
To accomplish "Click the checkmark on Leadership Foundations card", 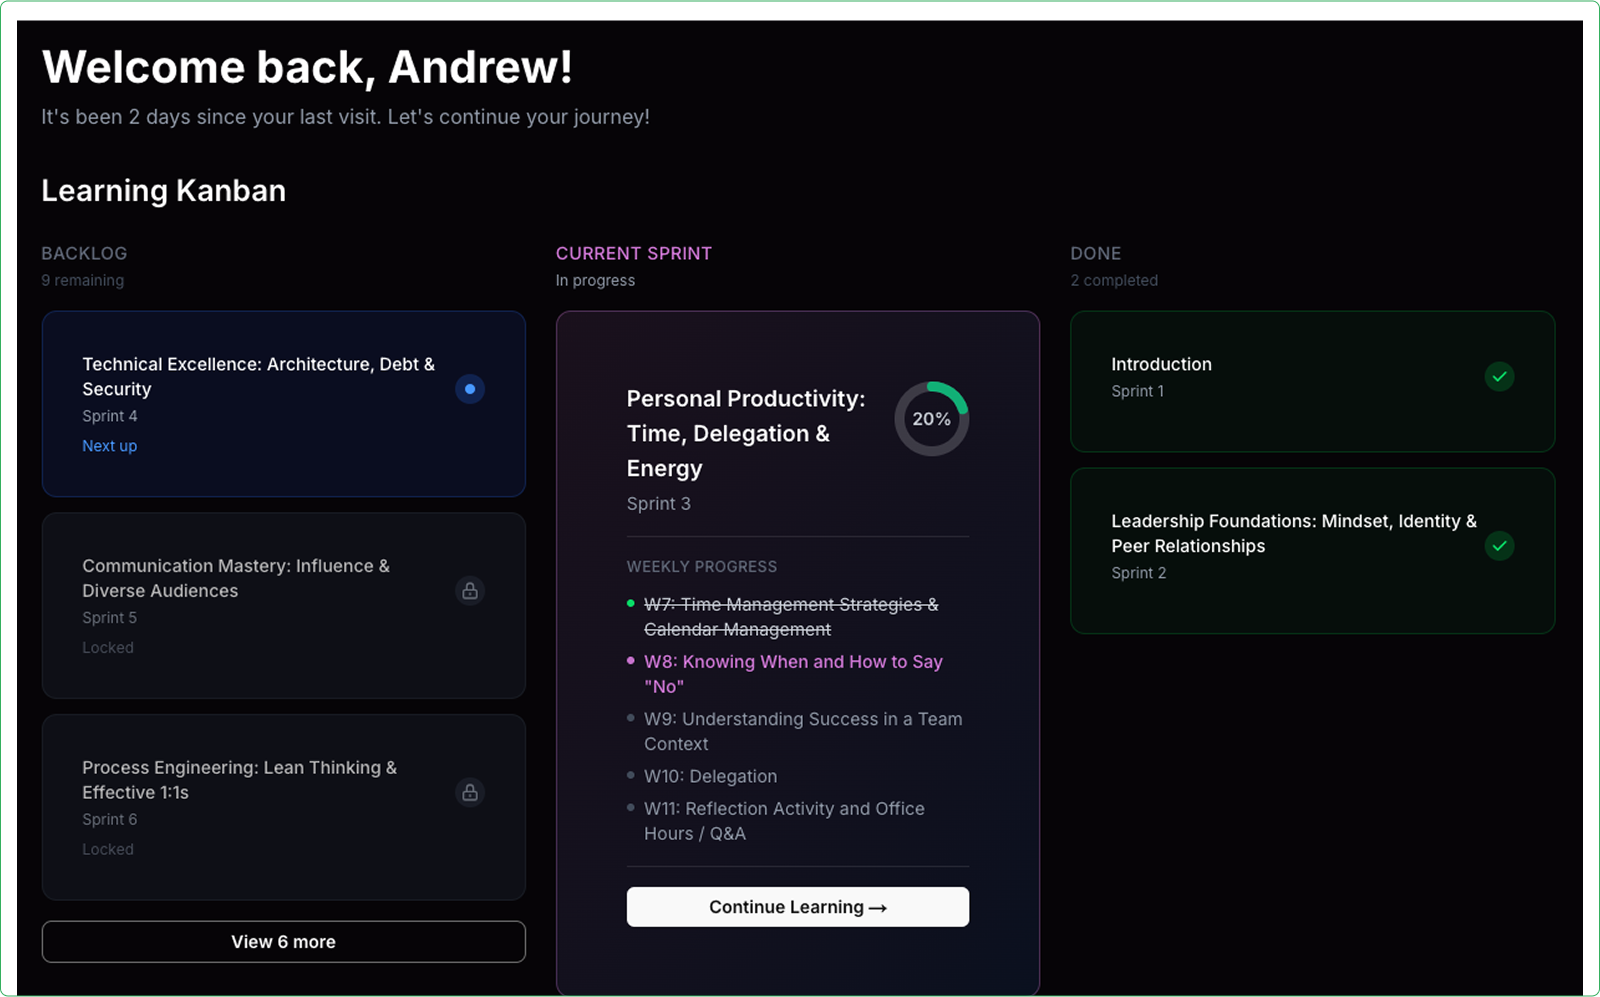I will coord(1499,546).
